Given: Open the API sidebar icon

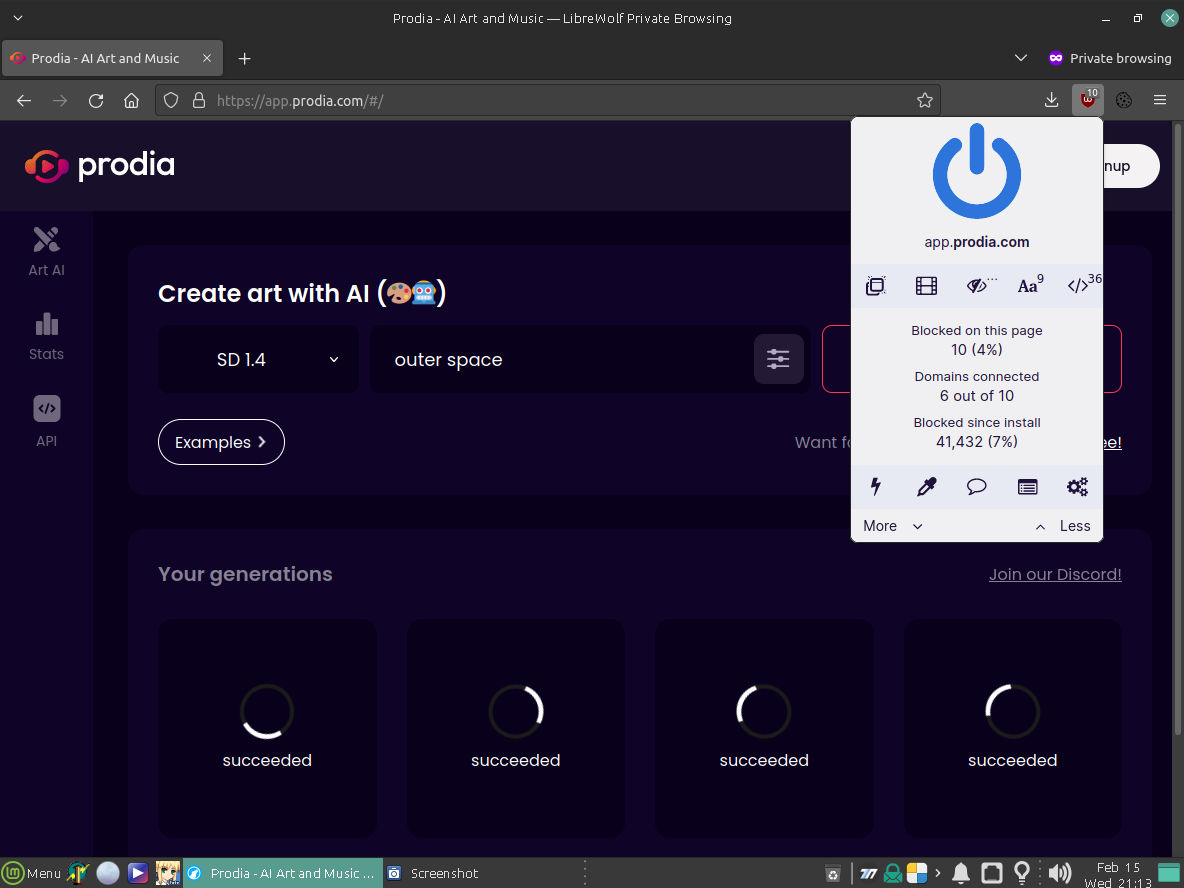Looking at the screenshot, I should (x=46, y=420).
